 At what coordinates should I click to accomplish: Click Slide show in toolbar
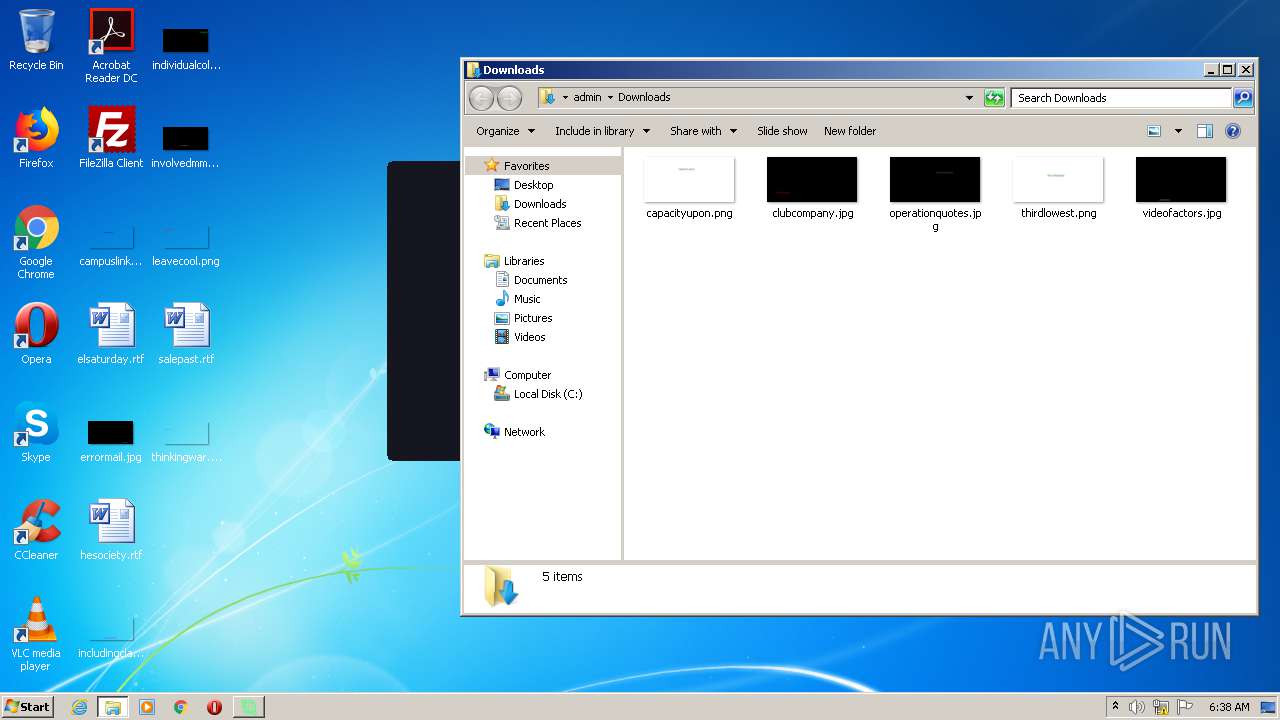(x=782, y=131)
